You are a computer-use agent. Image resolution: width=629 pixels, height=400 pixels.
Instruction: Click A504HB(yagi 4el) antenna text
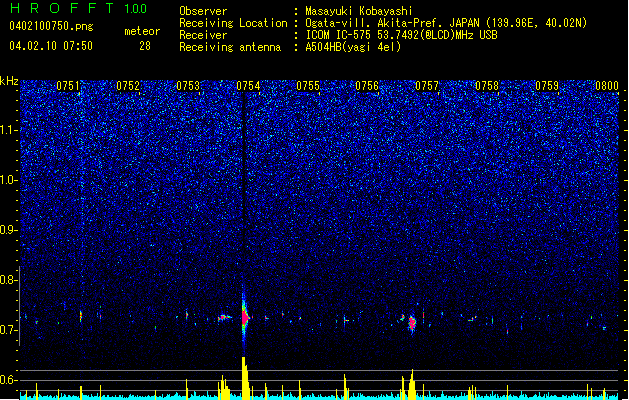[x=353, y=47]
